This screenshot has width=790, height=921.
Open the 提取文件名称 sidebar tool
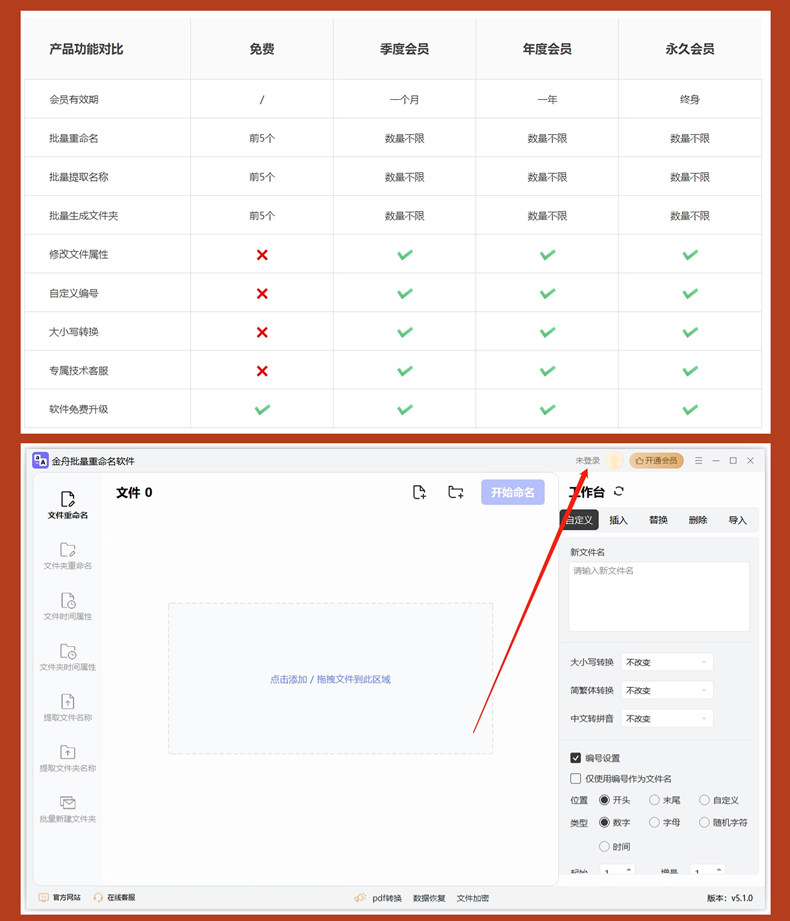click(68, 707)
